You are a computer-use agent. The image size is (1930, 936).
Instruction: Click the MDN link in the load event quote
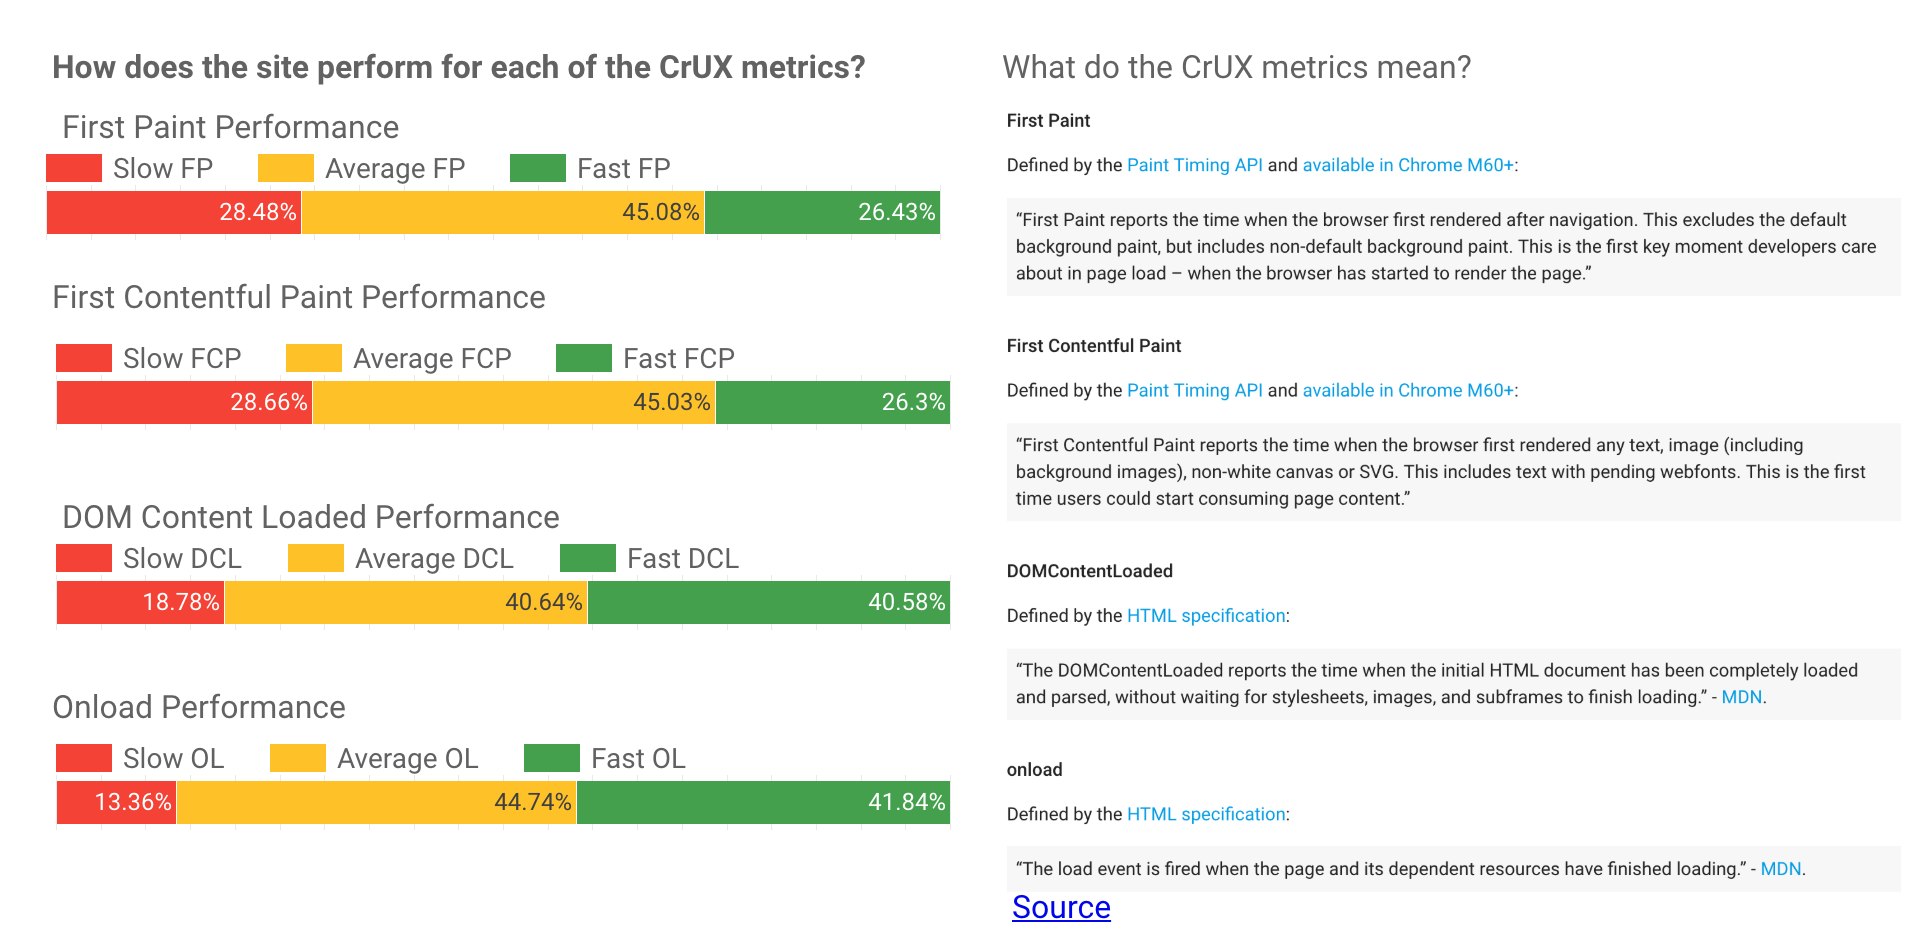pyautogui.click(x=1780, y=869)
